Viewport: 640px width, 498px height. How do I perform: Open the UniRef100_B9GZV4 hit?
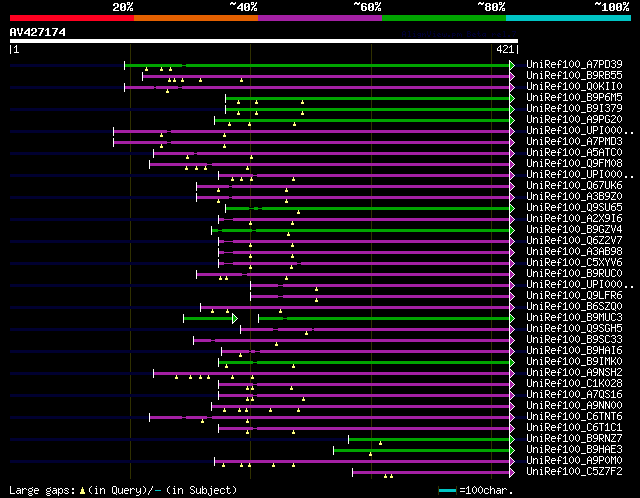tap(574, 230)
